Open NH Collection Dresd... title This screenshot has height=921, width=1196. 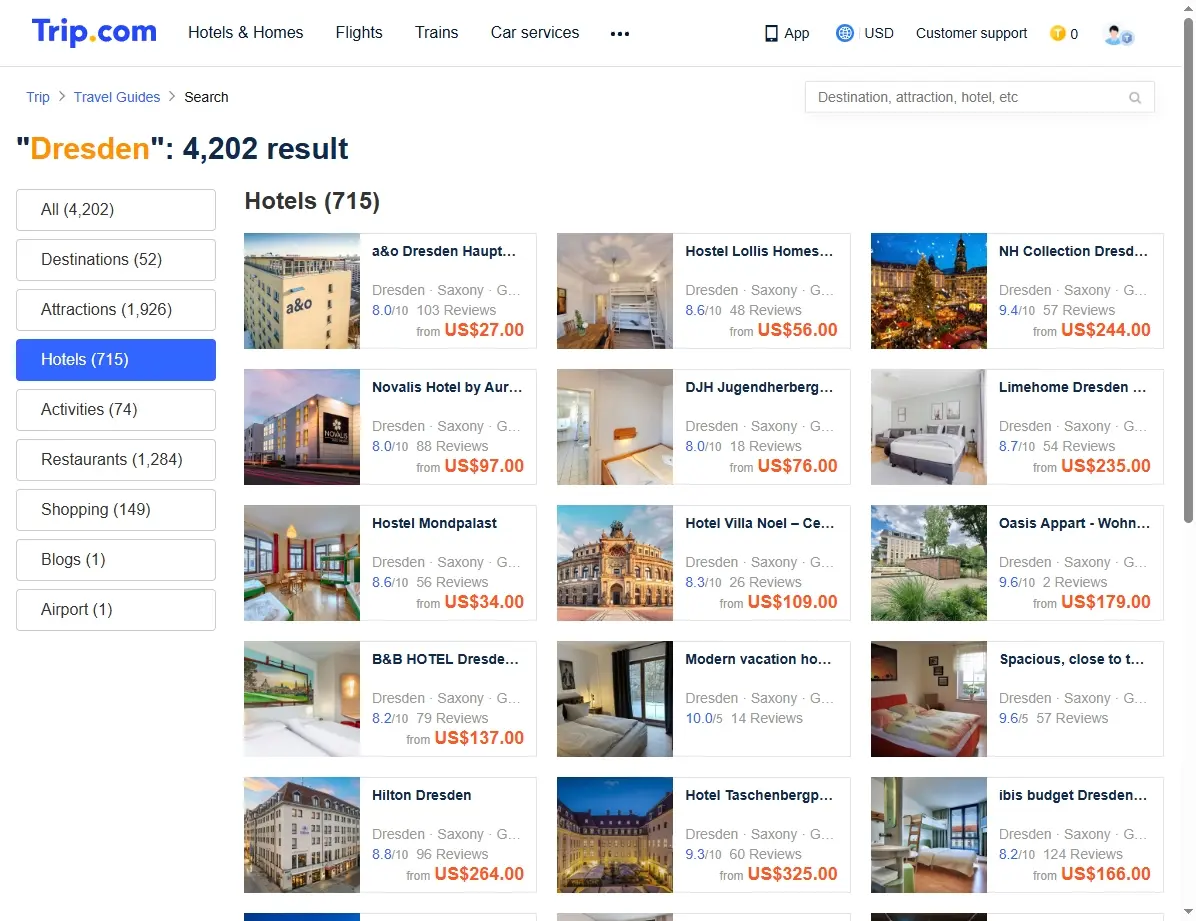click(1073, 251)
